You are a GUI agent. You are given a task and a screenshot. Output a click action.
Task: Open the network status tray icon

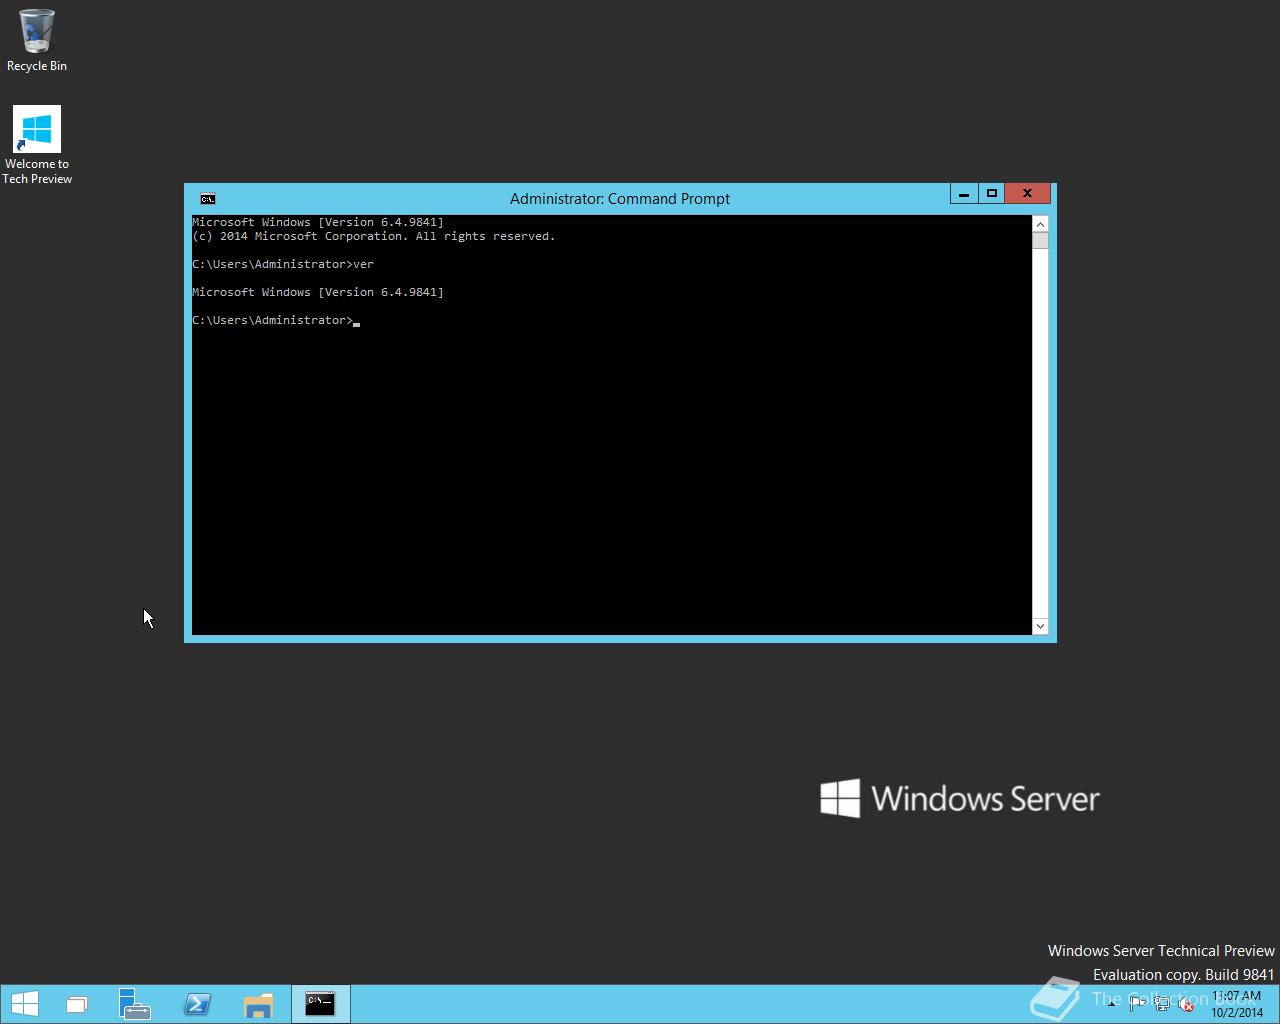(1162, 1004)
